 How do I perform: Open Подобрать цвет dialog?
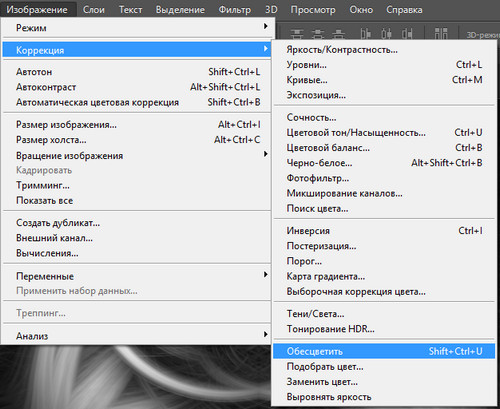(384, 367)
